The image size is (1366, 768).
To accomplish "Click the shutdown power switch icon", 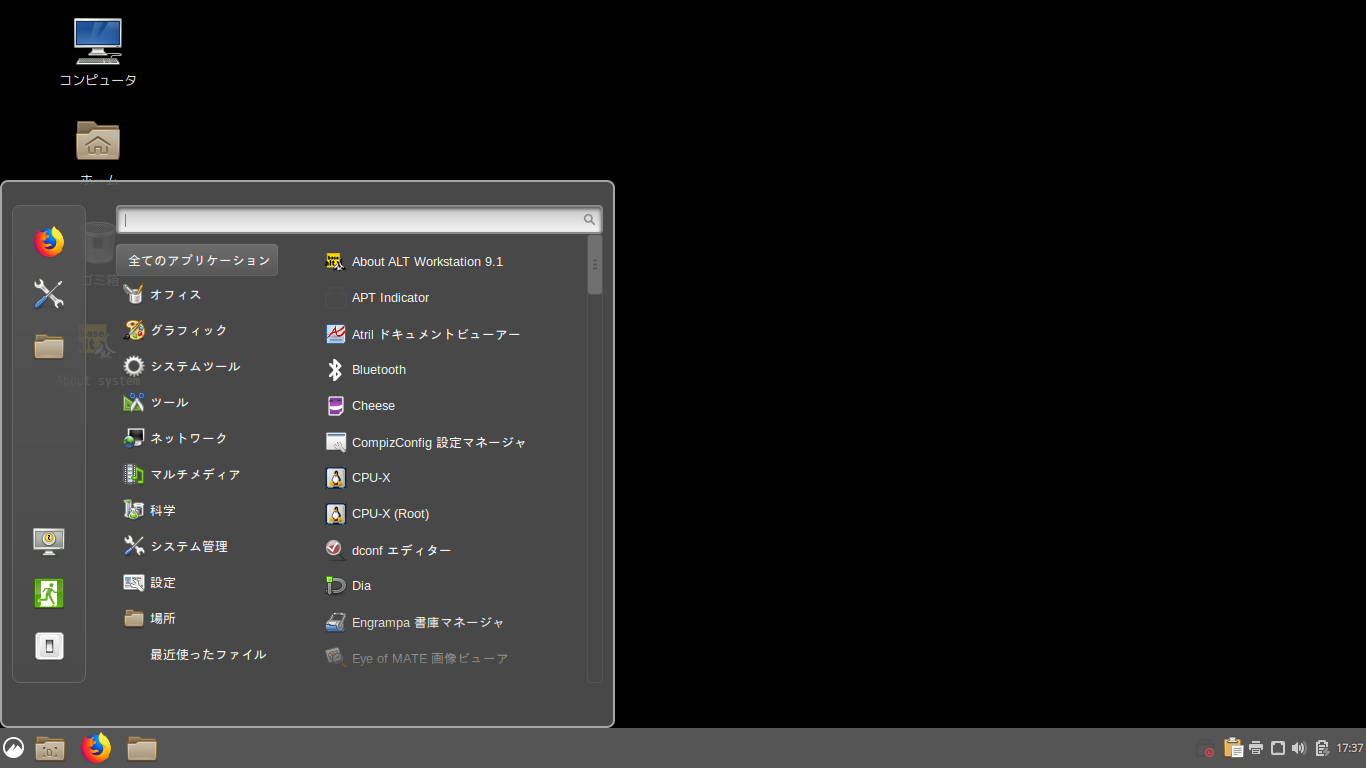I will tap(49, 646).
